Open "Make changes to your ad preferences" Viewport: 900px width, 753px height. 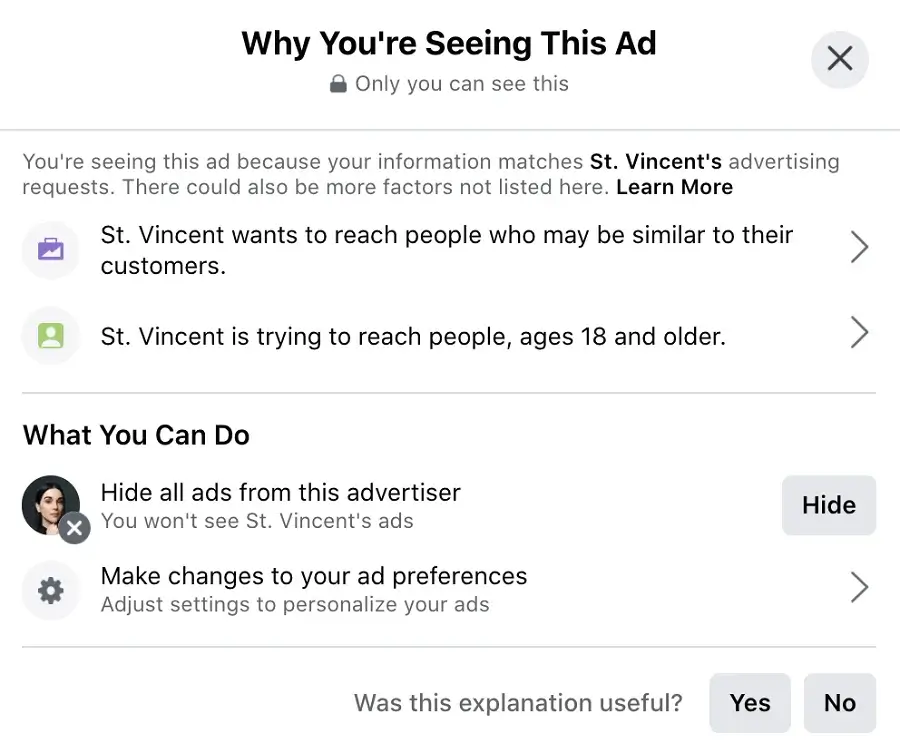click(x=314, y=576)
